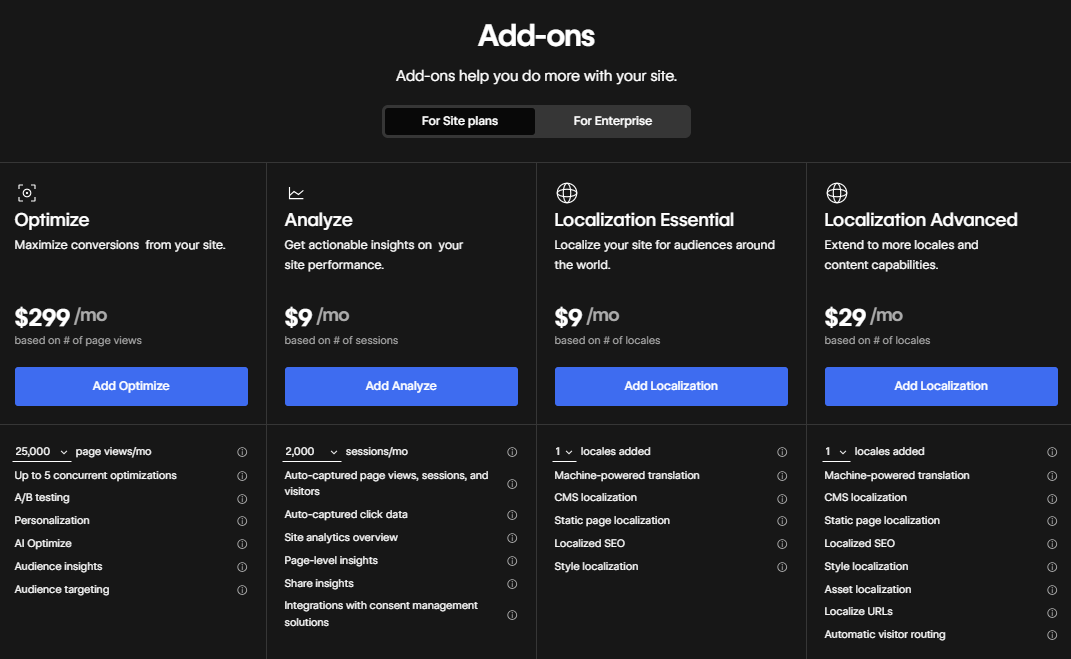Open the 25,000 page views dropdown
Screen dimensions: 1071x659
pyautogui.click(x=40, y=451)
